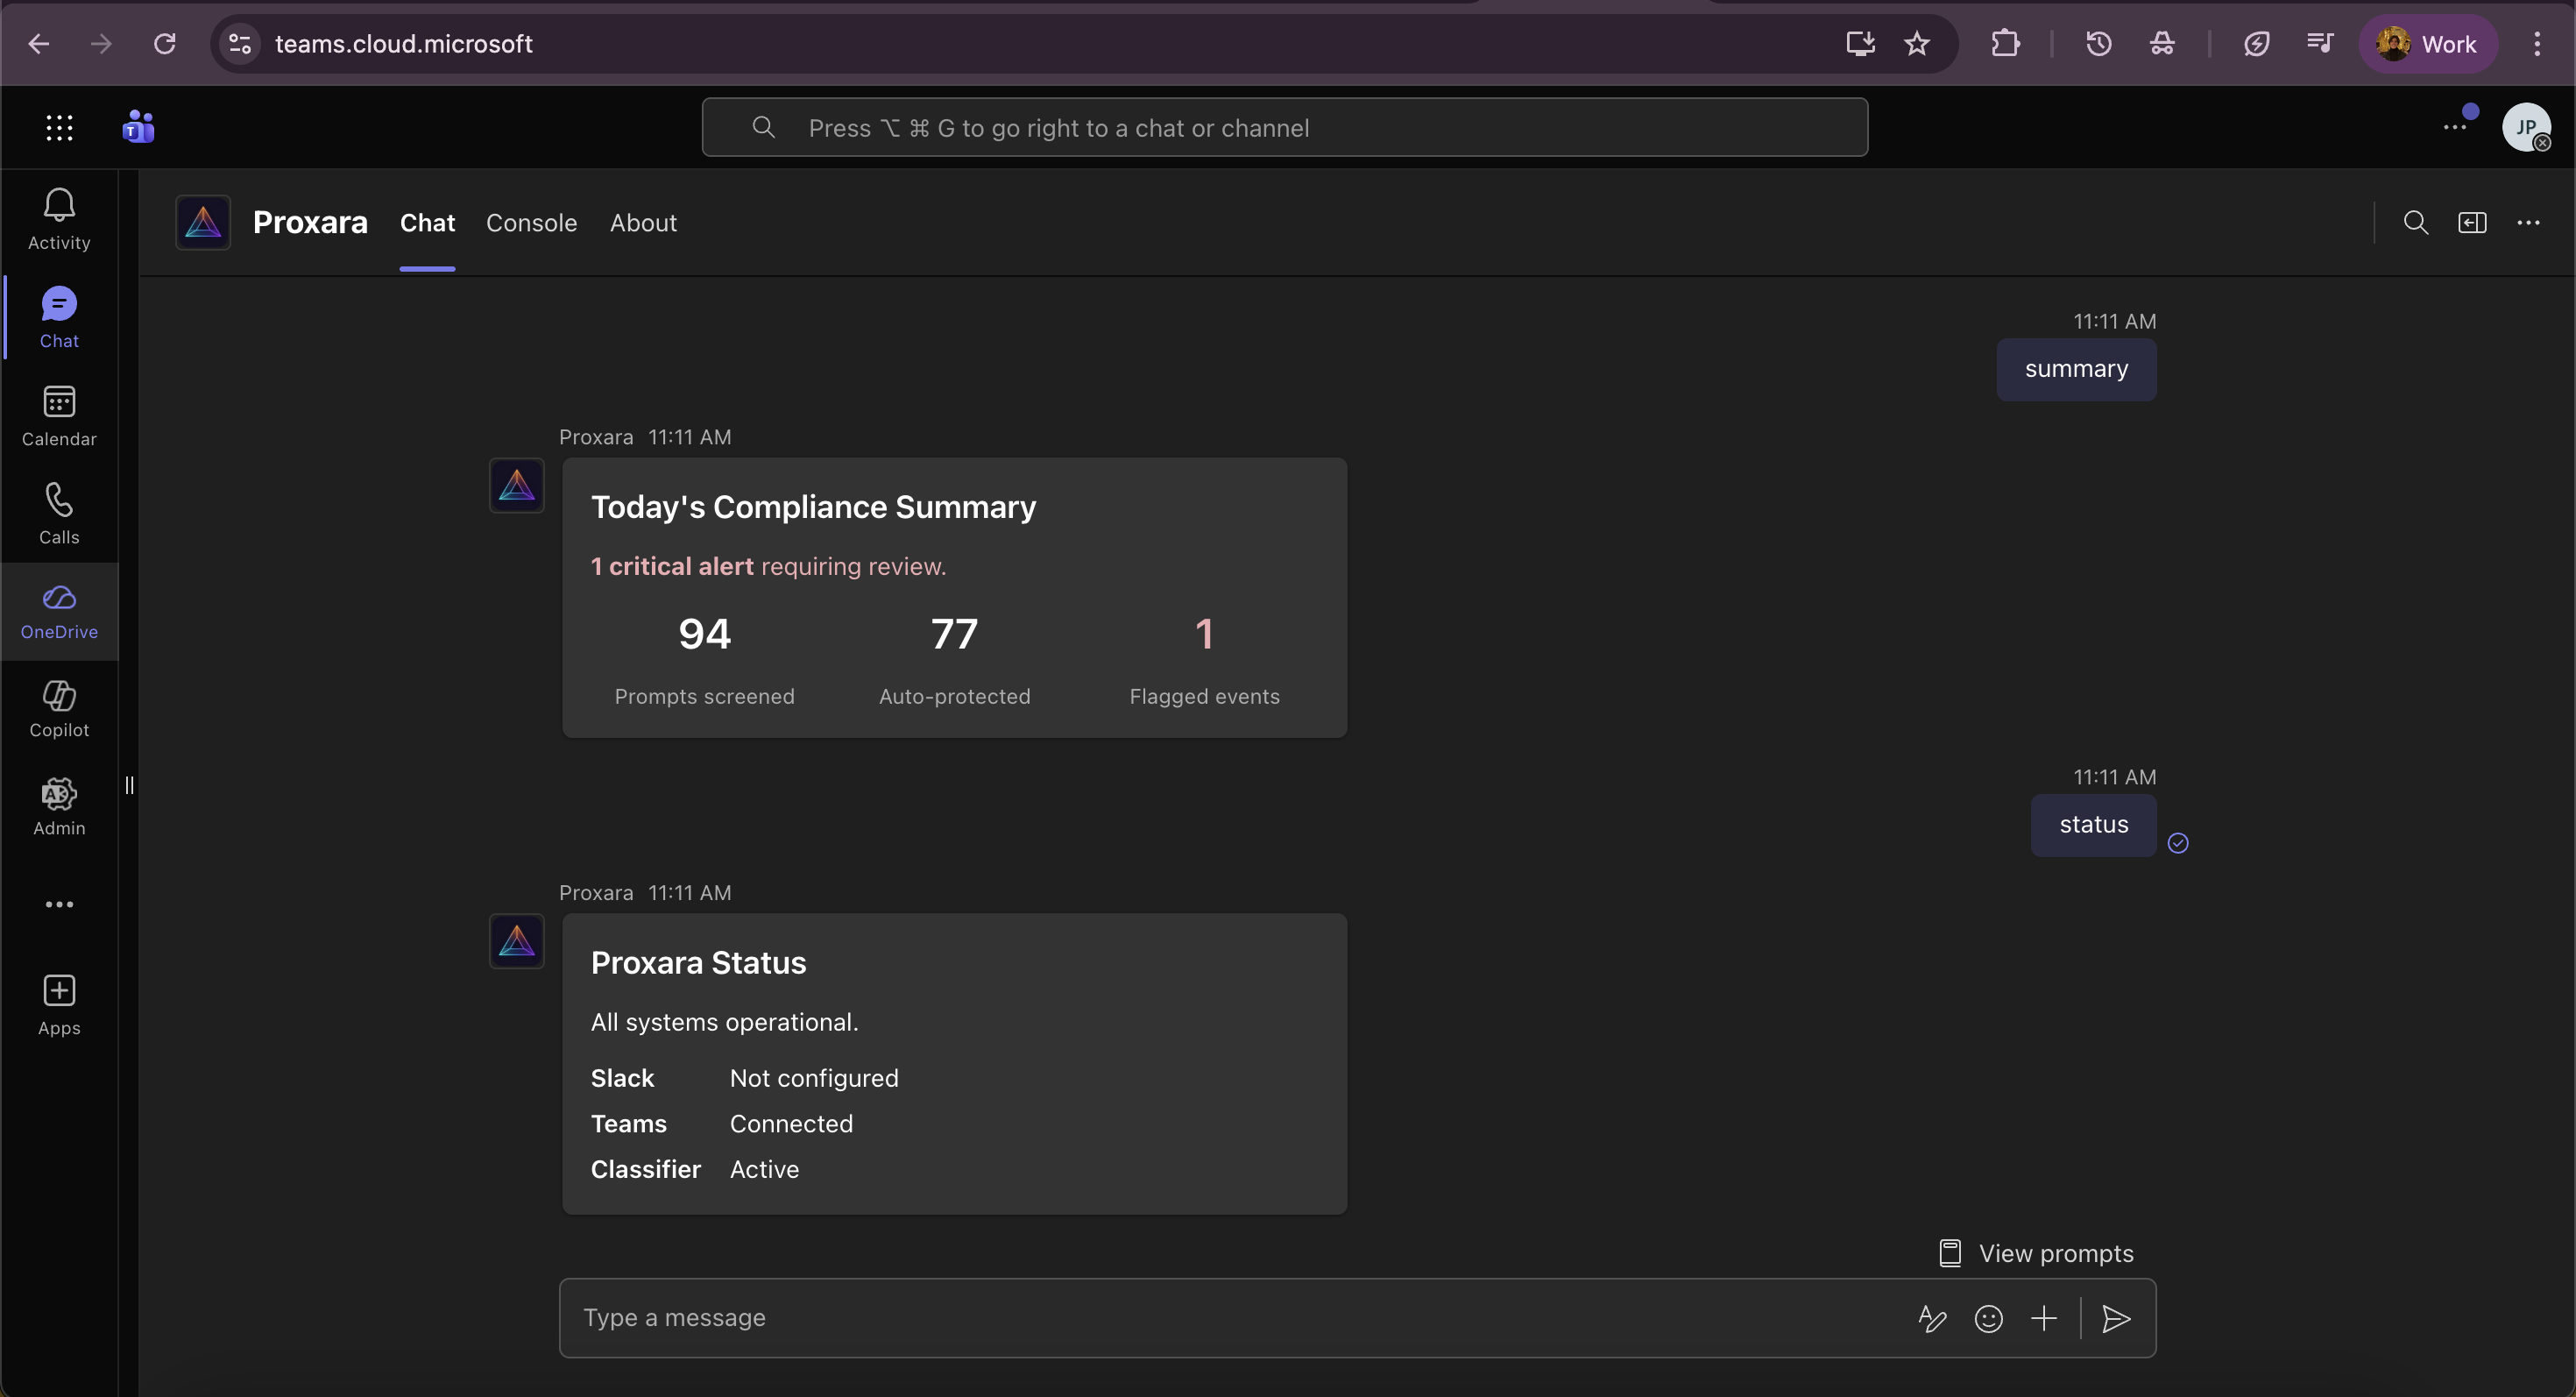The width and height of the screenshot is (2576, 1397).
Task: Select the 'summary' sent message bubble
Action: tap(2076, 369)
